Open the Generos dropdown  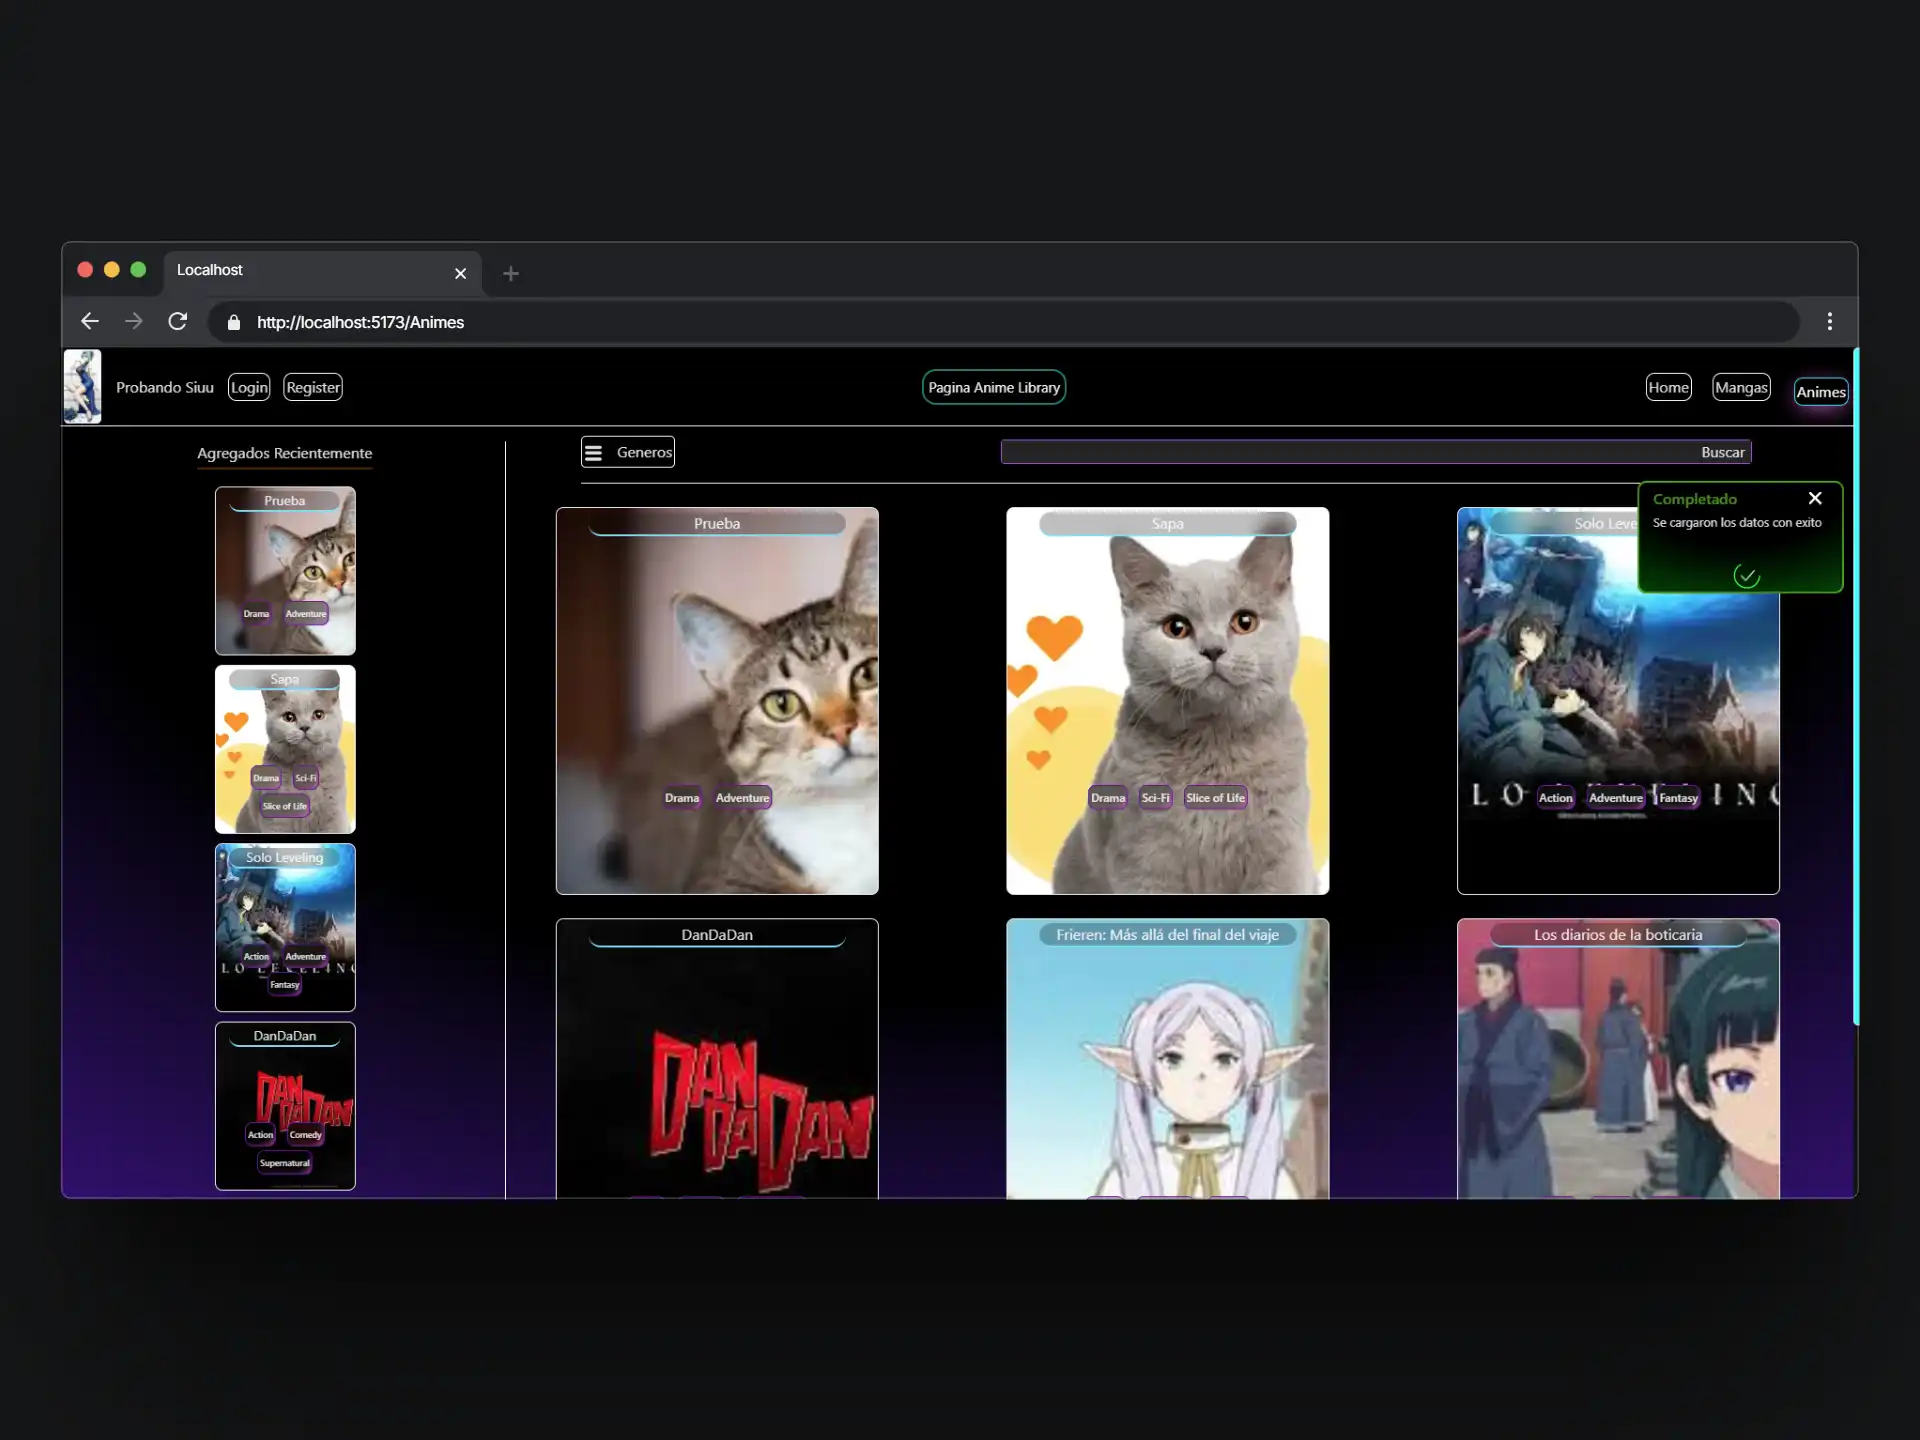(x=628, y=452)
